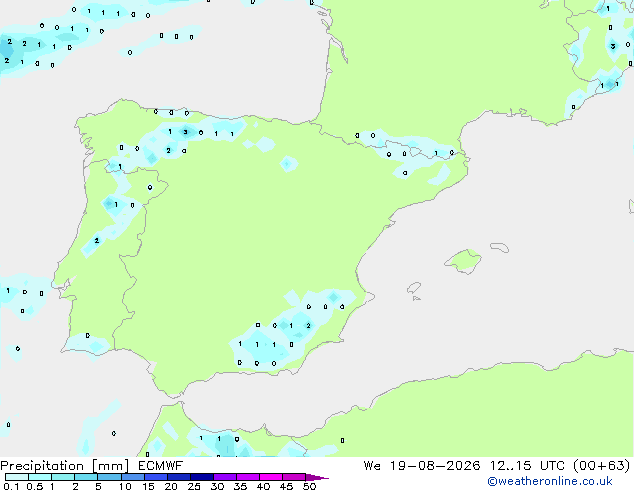Pick the 10–15 mm blue legend swatch
Viewport: 634px width, 490px height.
[x=132, y=477]
